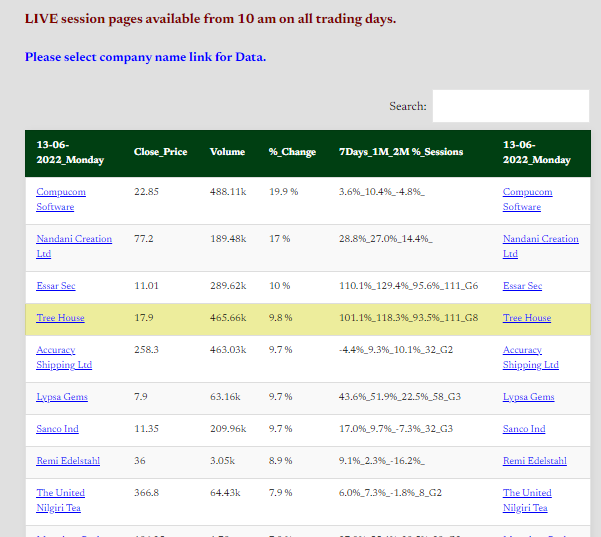Open Accuracy Shipping Ltd link in last column
The image size is (601, 537).
[x=530, y=357]
